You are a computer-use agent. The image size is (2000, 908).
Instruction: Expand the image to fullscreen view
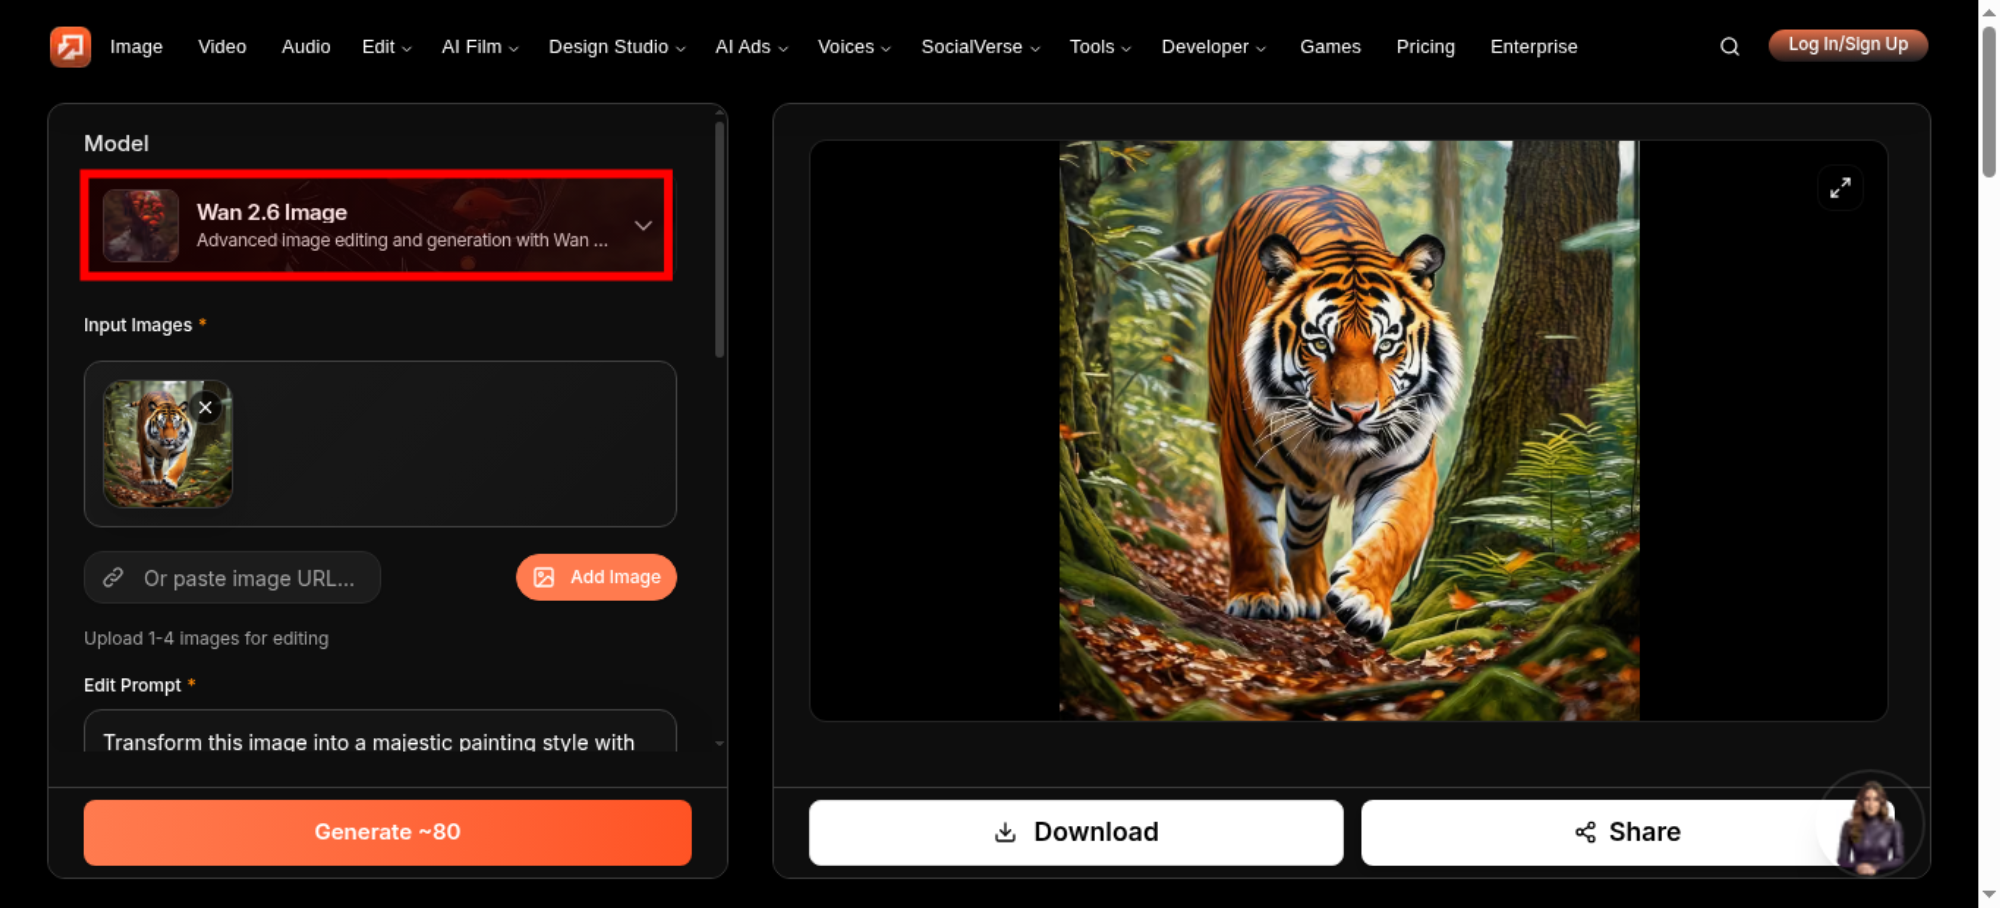point(1840,188)
